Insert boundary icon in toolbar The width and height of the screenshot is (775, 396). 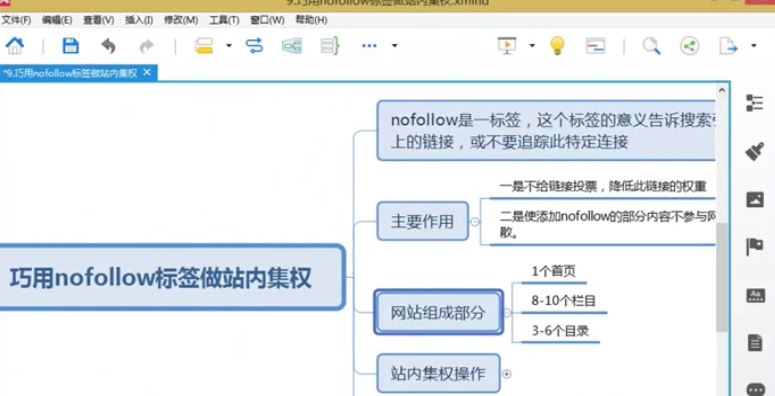(x=292, y=46)
